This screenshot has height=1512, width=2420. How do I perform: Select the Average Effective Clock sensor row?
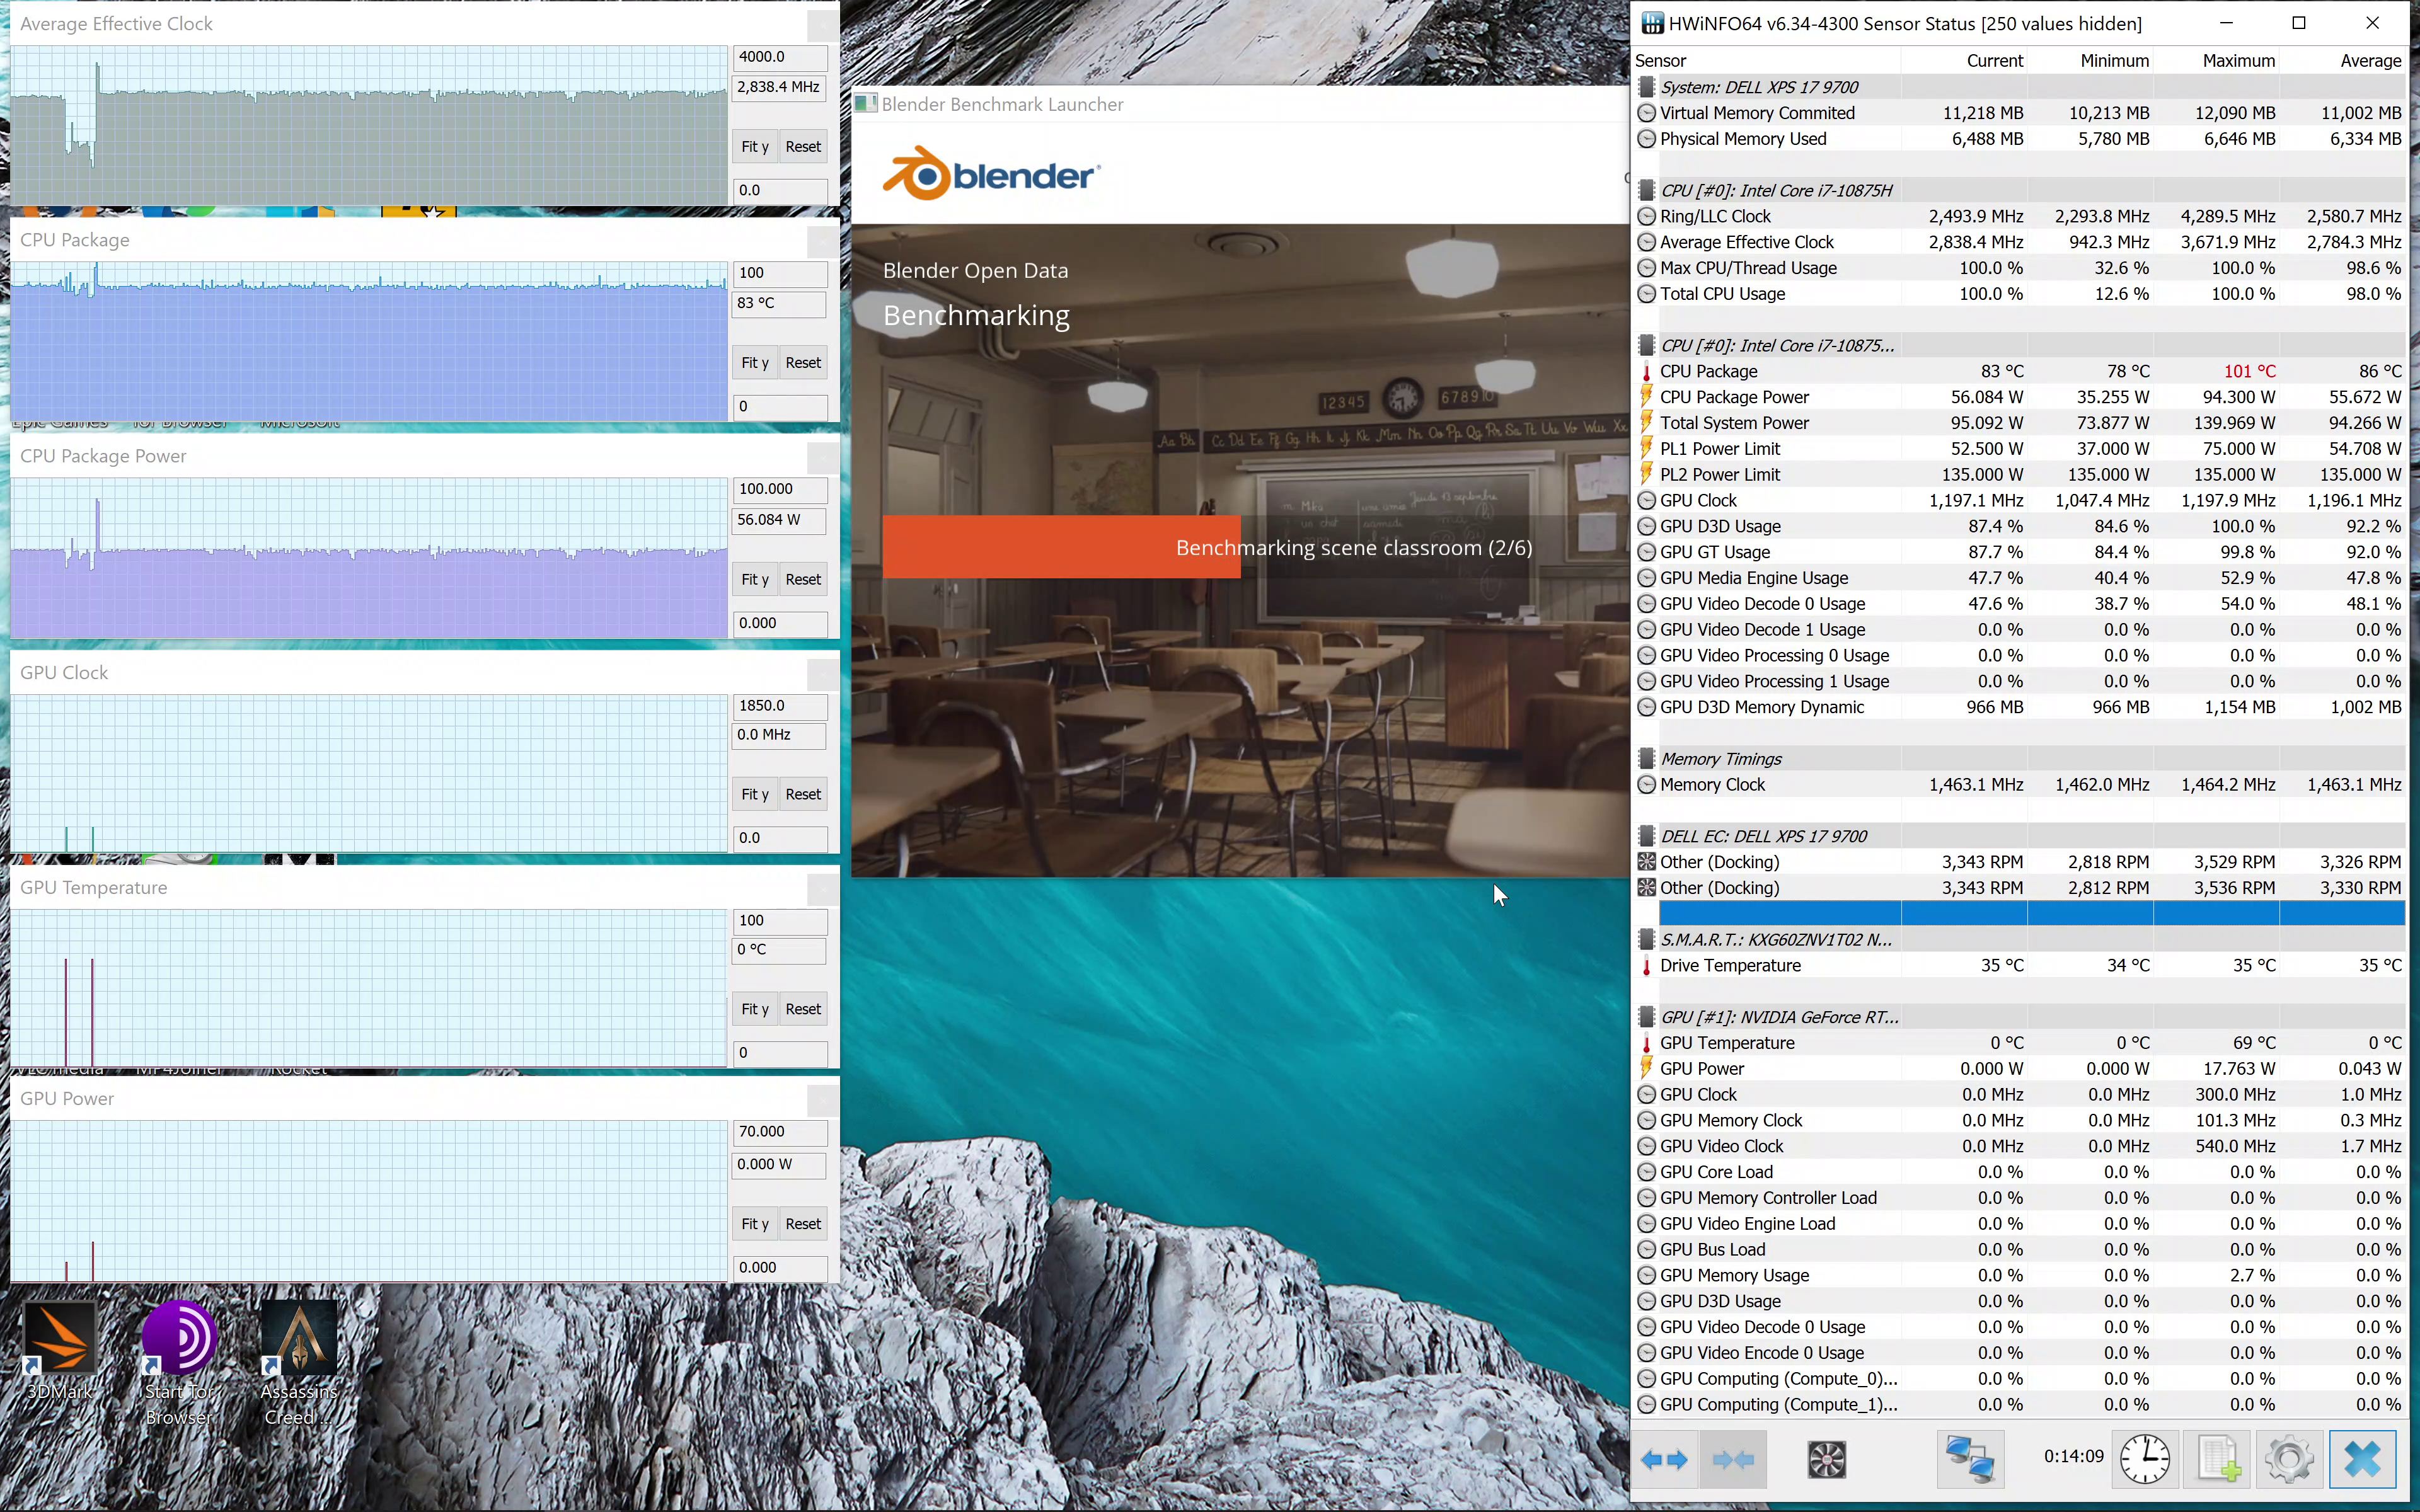pyautogui.click(x=2020, y=242)
